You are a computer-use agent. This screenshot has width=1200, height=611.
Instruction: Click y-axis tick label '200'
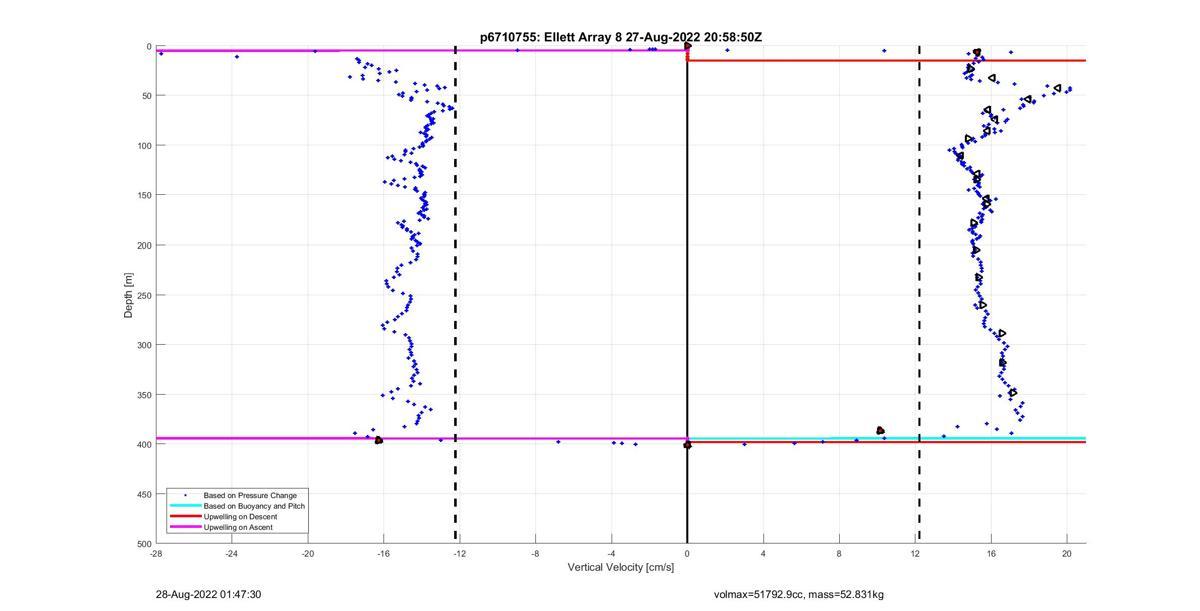[144, 245]
